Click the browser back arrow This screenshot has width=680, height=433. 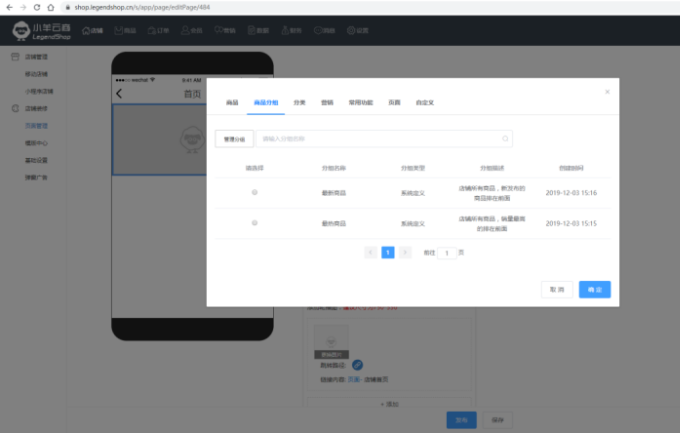click(x=8, y=6)
